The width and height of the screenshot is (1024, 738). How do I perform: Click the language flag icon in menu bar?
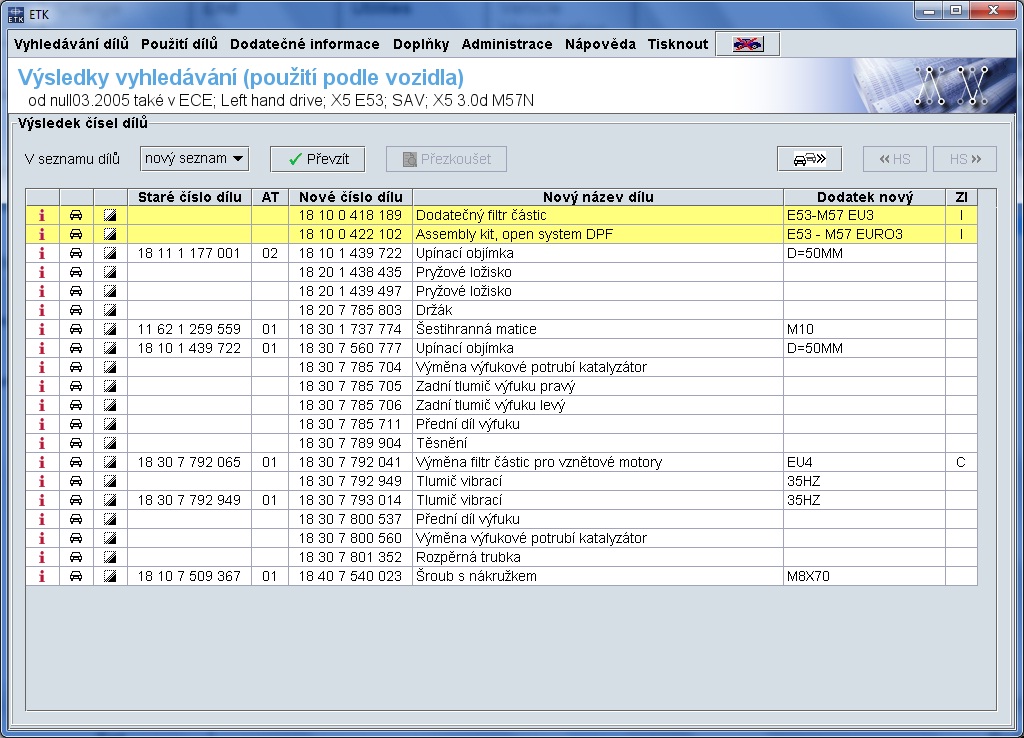(747, 44)
